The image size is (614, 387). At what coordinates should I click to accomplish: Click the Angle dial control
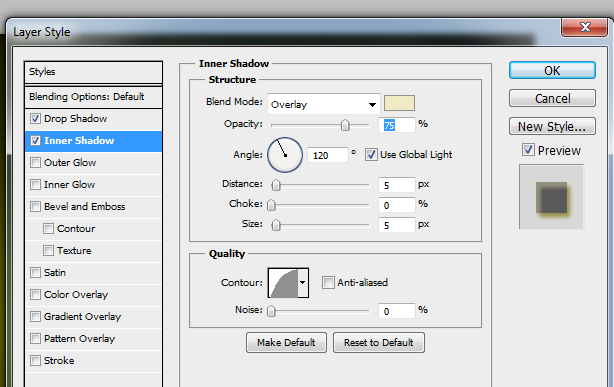(285, 155)
